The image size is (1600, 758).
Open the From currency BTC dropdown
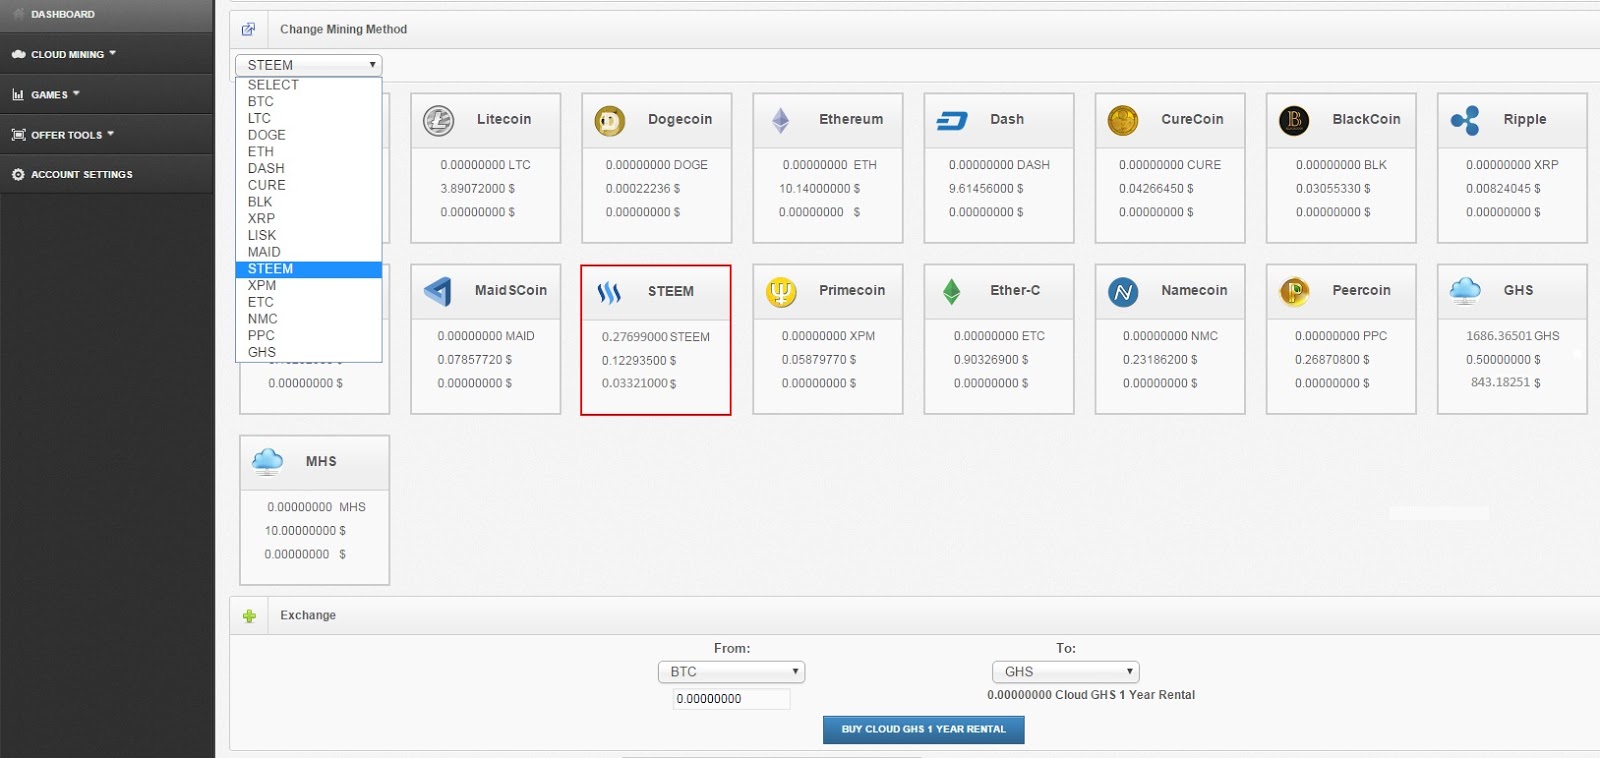[x=731, y=672]
